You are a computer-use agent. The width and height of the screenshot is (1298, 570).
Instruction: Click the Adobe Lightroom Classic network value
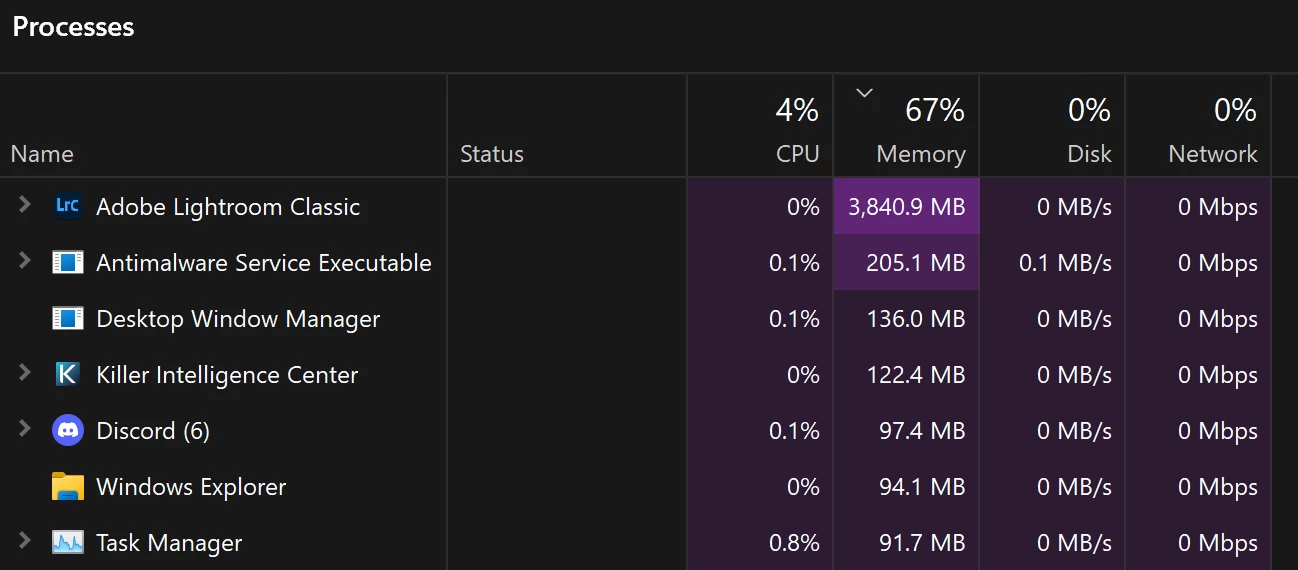(1217, 207)
